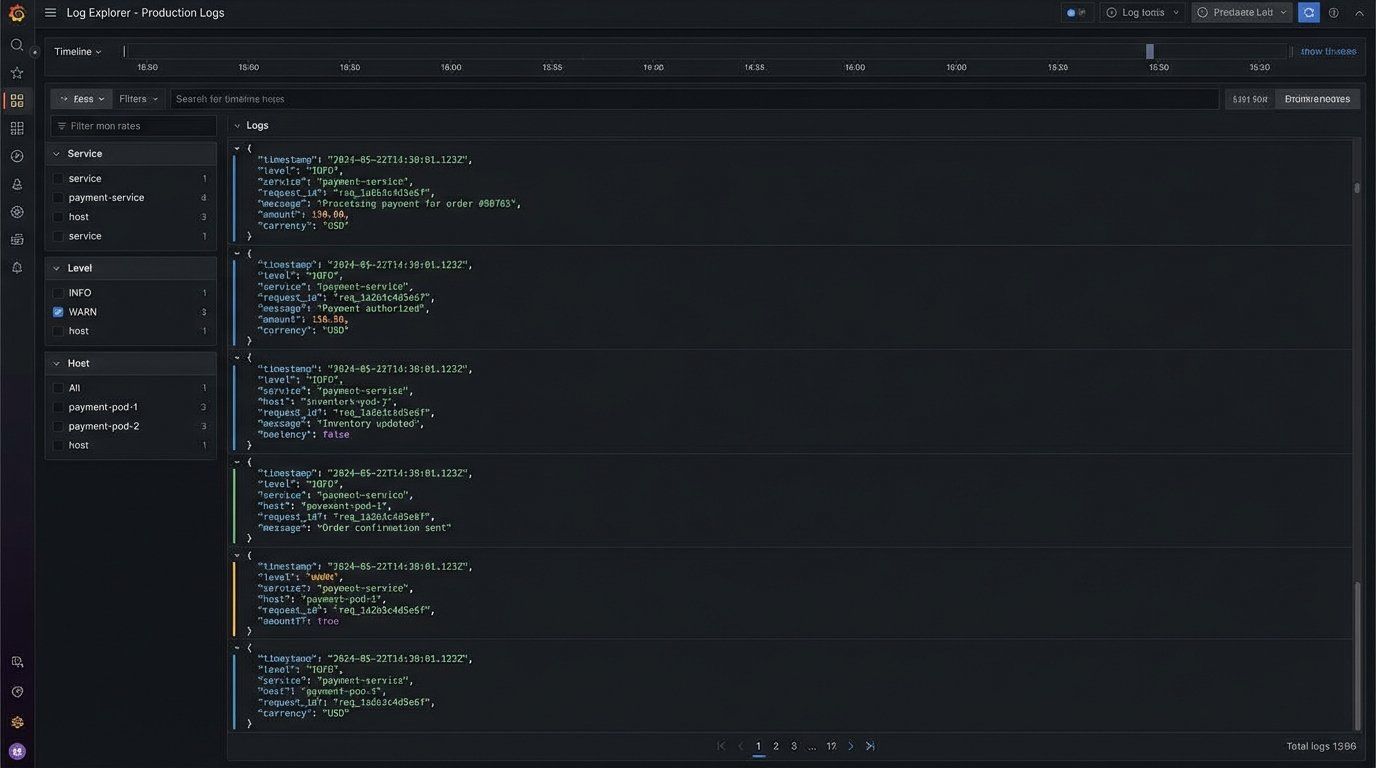Open the user profile avatar menu
The height and width of the screenshot is (768, 1376).
click(x=16, y=751)
